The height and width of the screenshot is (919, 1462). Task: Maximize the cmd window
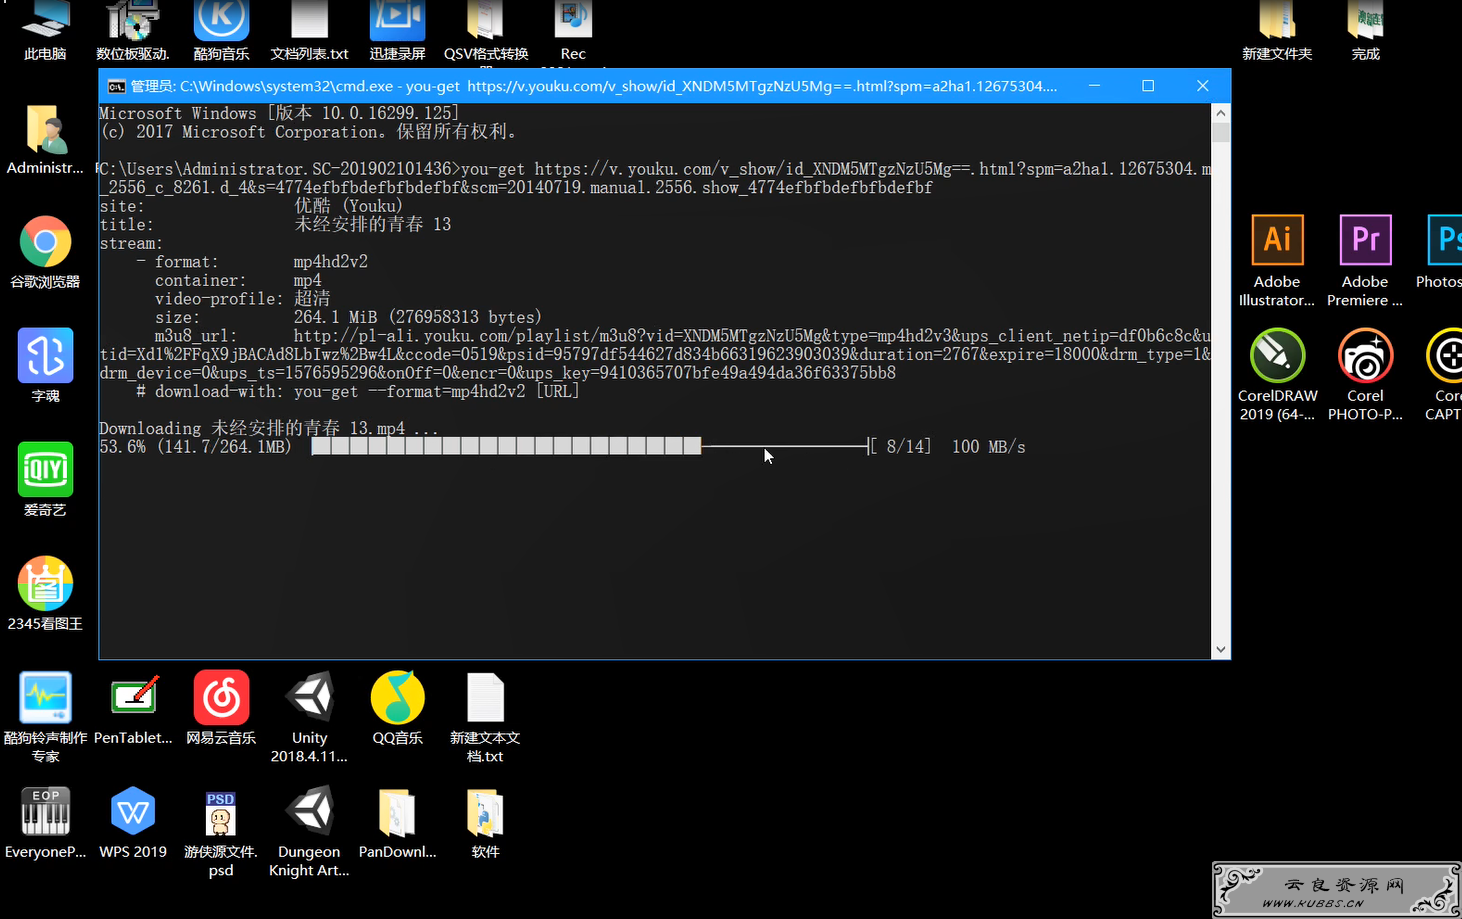1148,86
